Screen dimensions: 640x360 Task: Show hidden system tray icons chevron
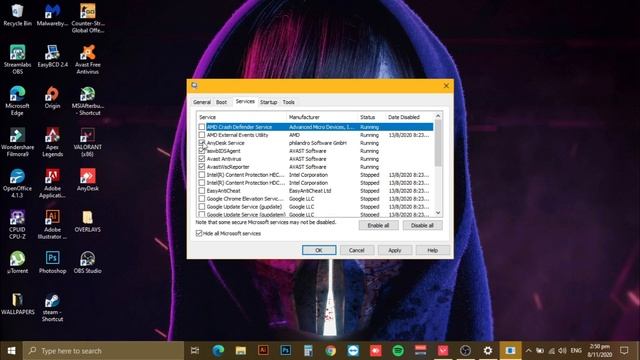tap(529, 350)
